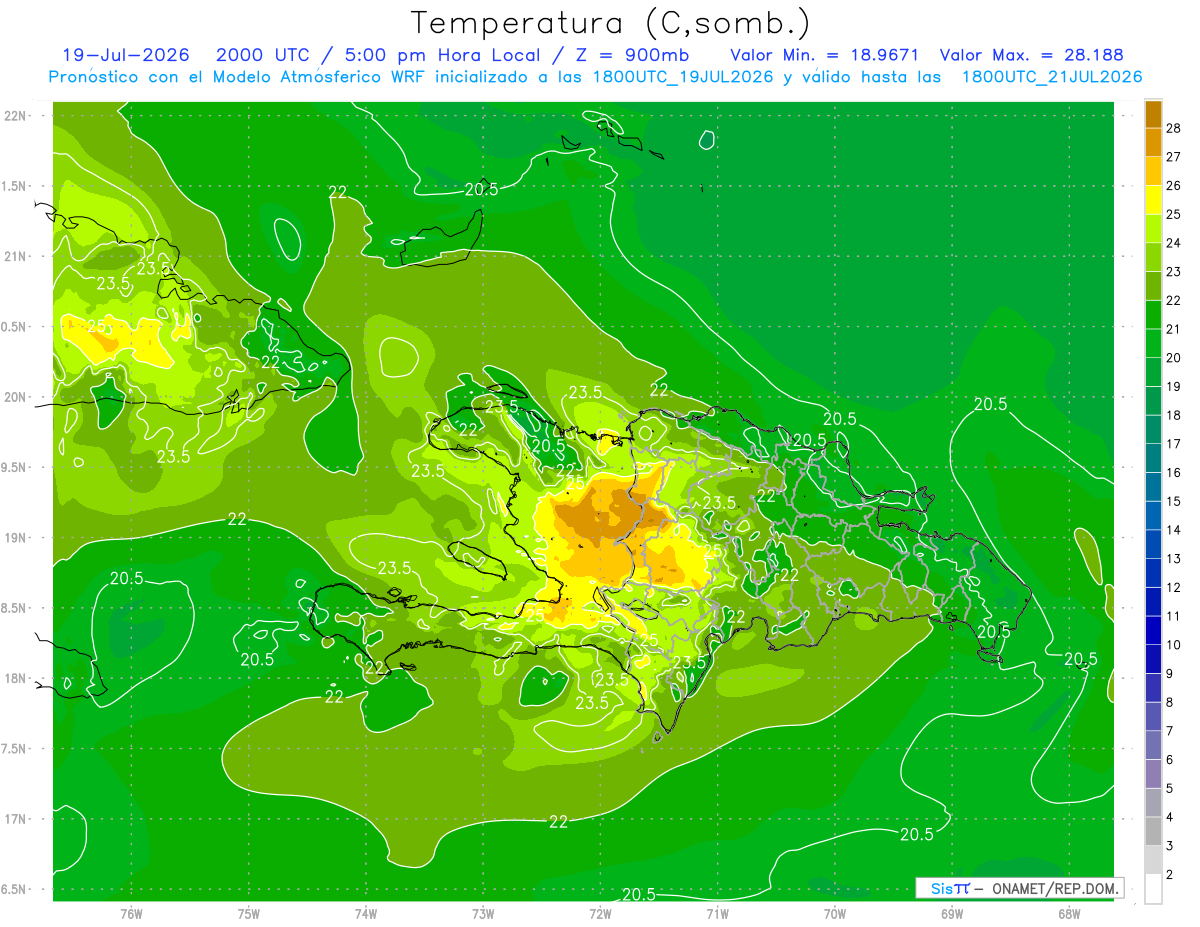Click the '75W' longitude axis label
The width and height of the screenshot is (1200, 927).
point(249,914)
